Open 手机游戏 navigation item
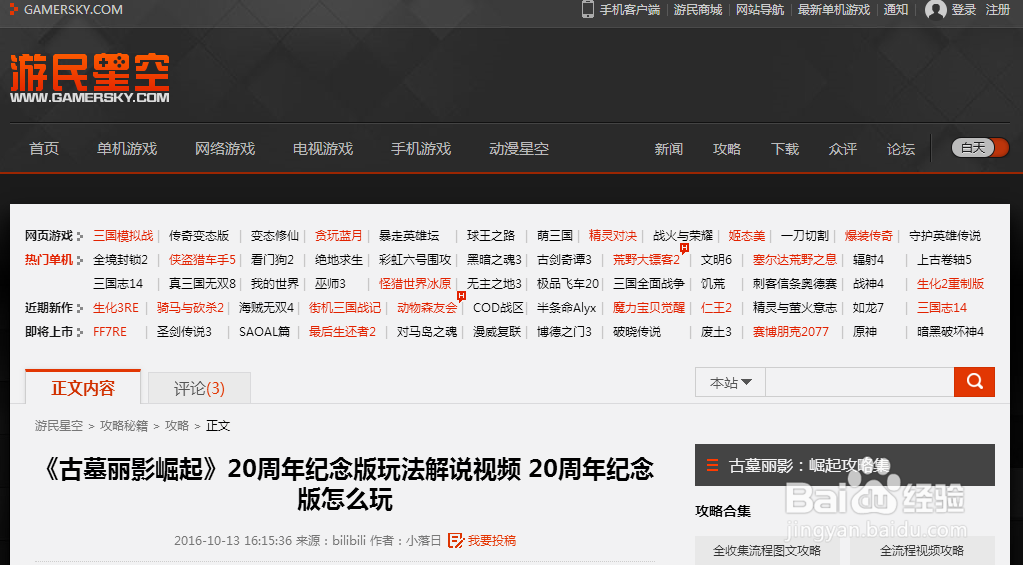The image size is (1023, 565). [421, 149]
